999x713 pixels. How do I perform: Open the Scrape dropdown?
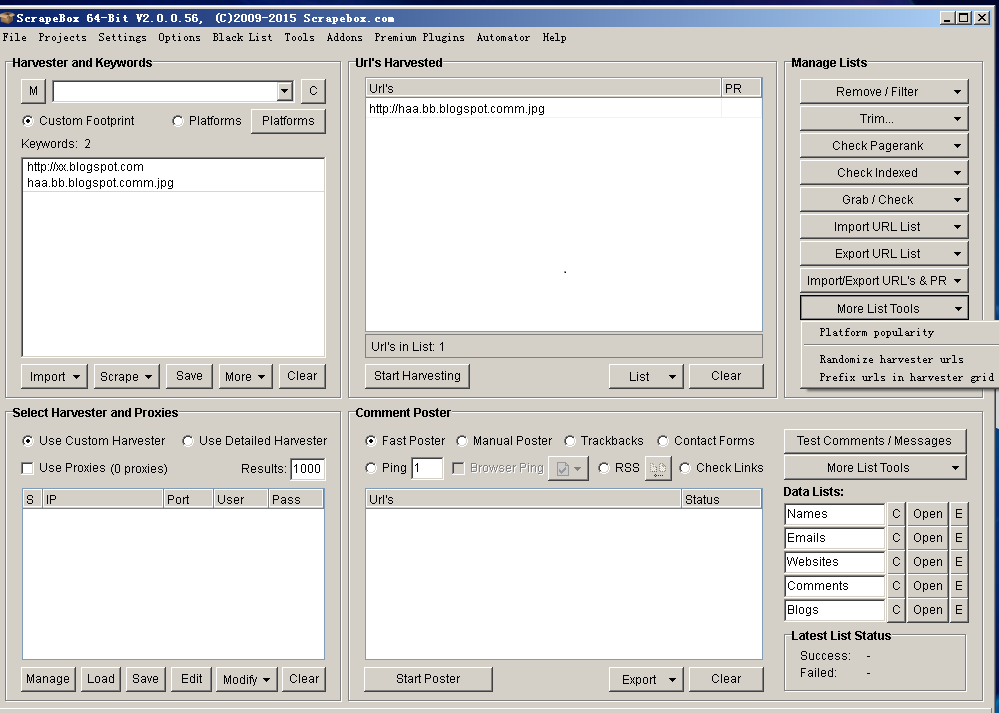tap(126, 376)
